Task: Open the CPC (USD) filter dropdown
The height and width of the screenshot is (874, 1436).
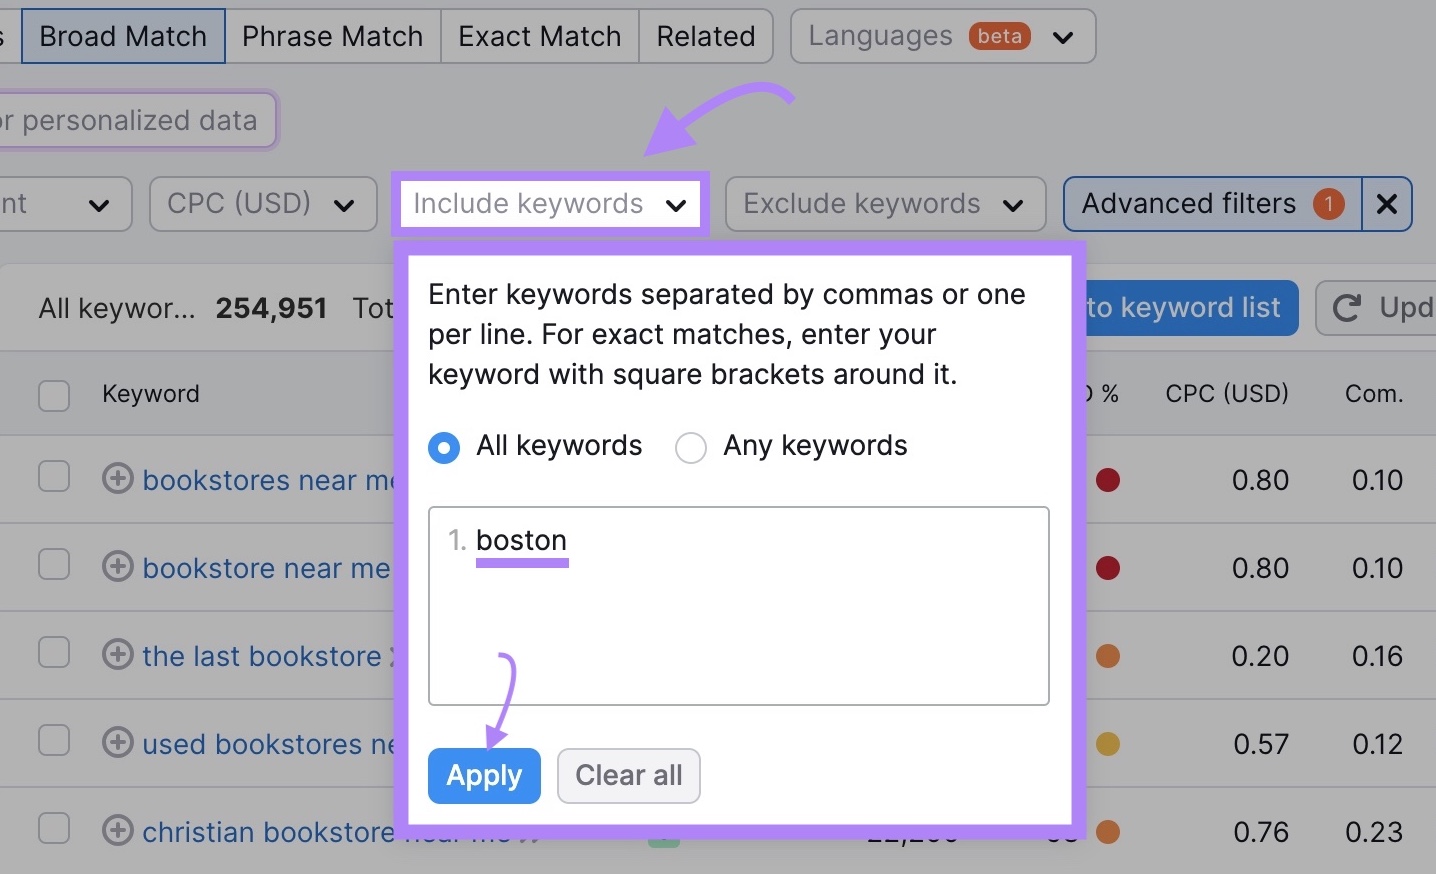Action: pyautogui.click(x=263, y=204)
